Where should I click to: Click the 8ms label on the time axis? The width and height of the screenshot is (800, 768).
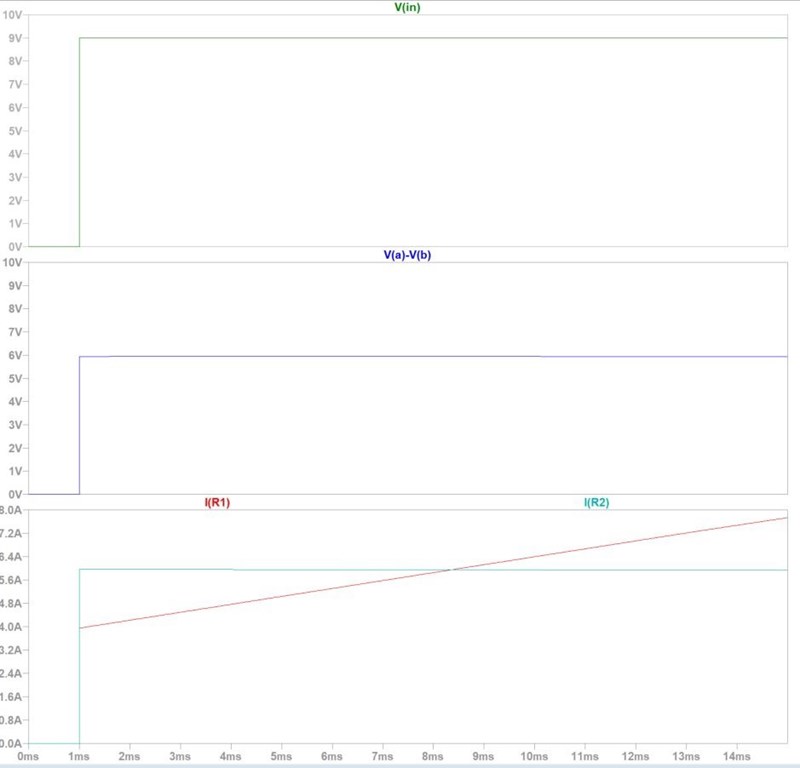click(x=433, y=757)
